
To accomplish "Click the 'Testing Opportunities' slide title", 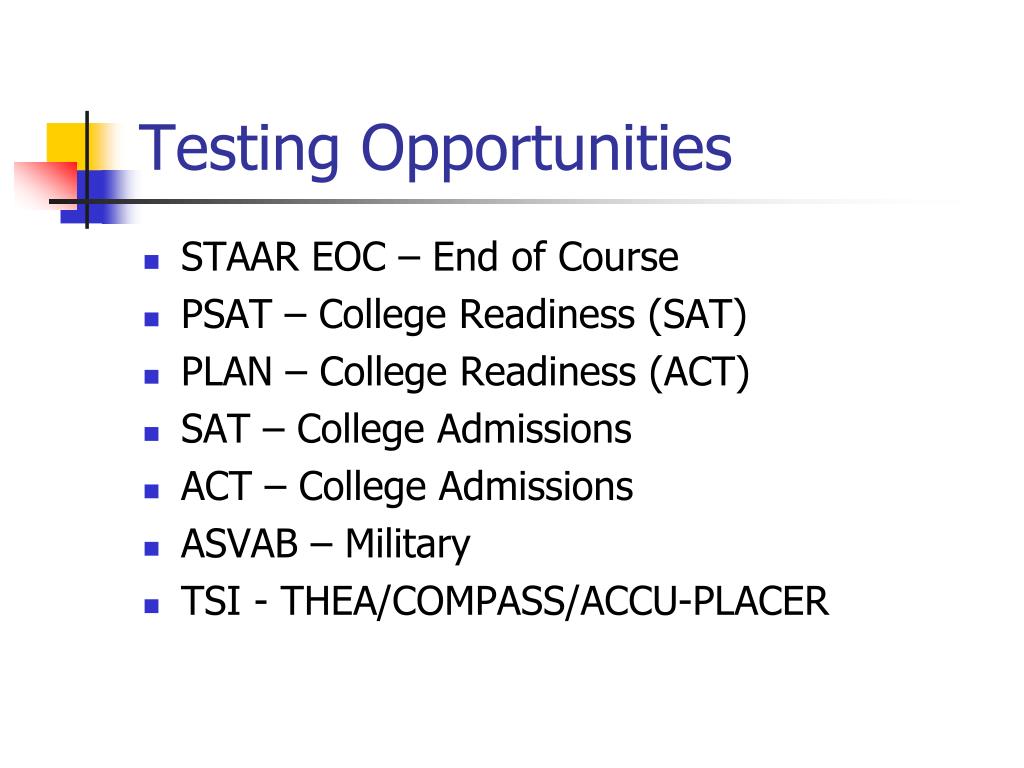I will click(435, 150).
